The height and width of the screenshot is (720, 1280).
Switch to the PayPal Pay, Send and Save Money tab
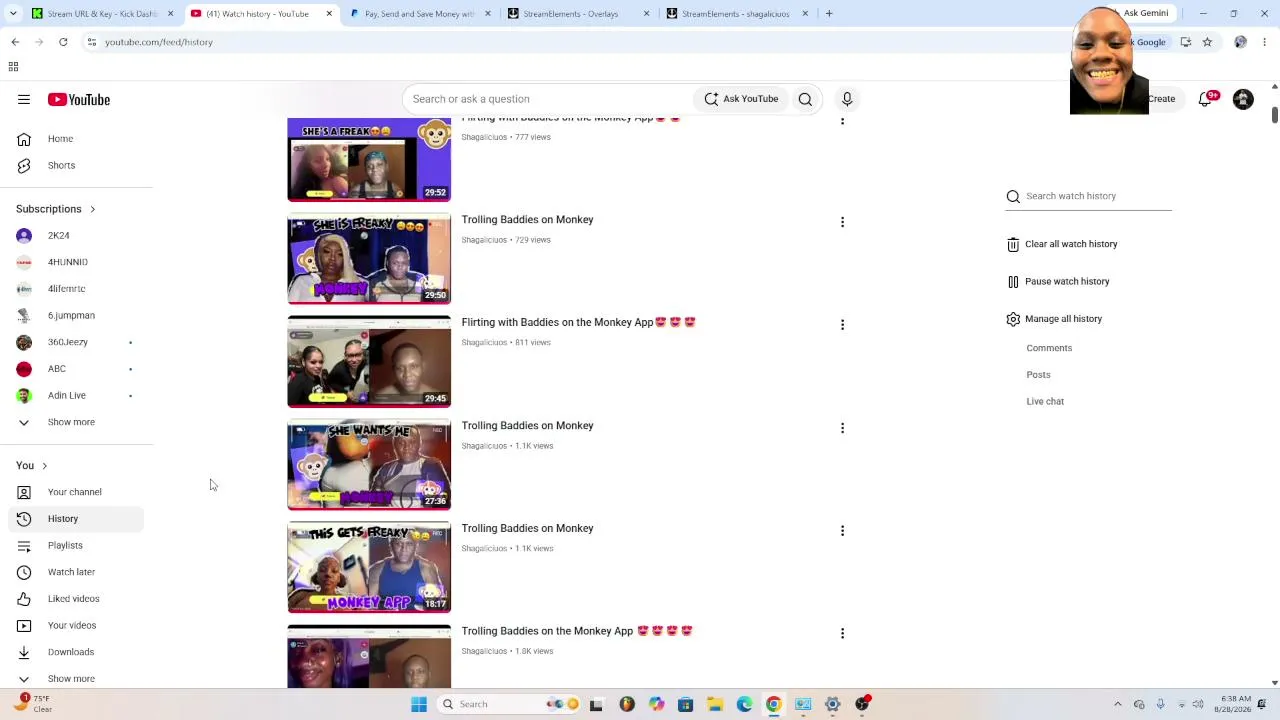[x=418, y=14]
